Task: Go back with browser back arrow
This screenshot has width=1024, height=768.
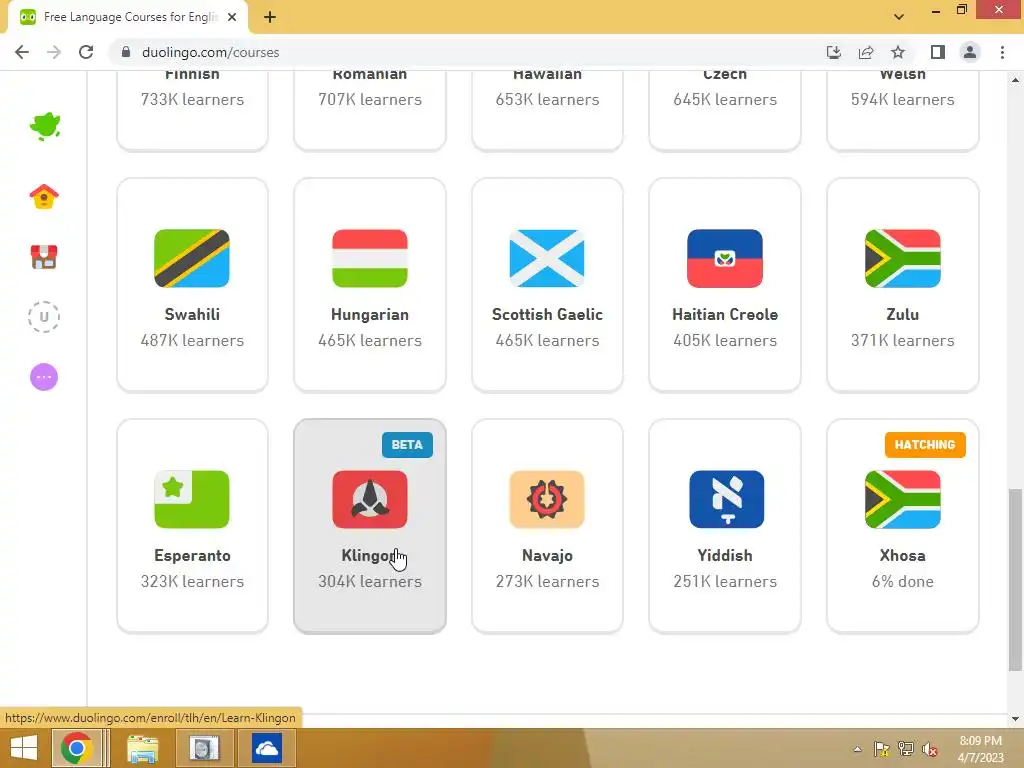Action: click(22, 52)
